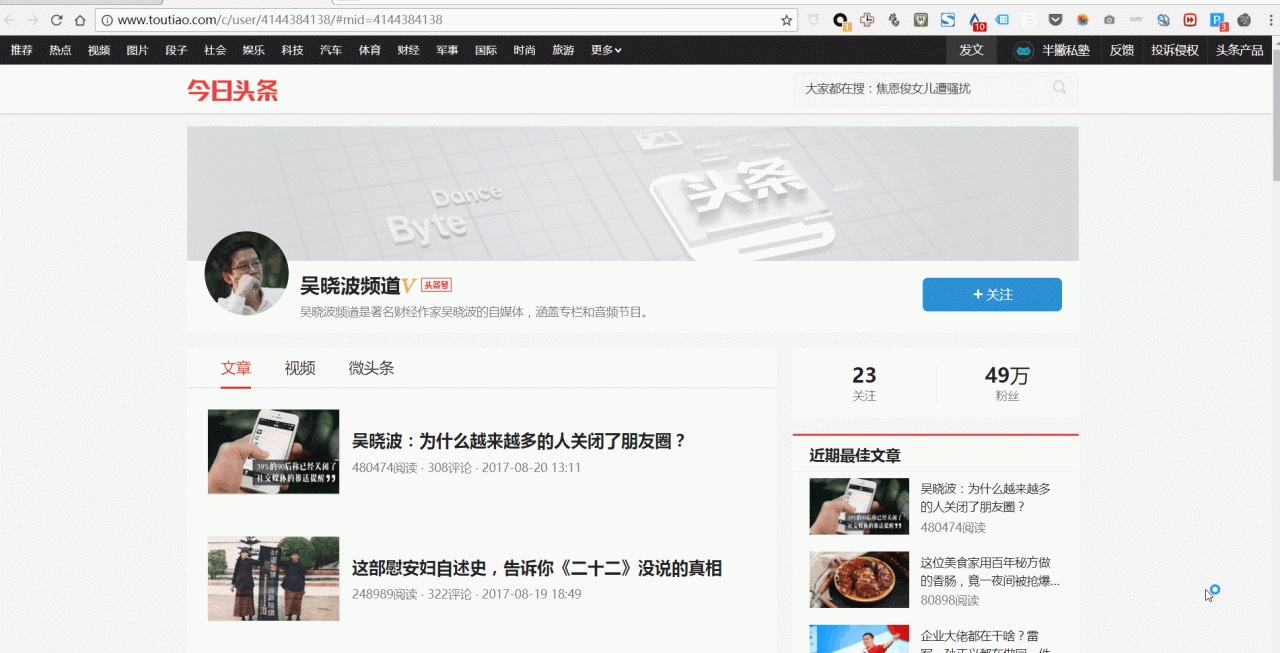Click the blue S extension icon
The image size is (1280, 653).
coord(947,20)
